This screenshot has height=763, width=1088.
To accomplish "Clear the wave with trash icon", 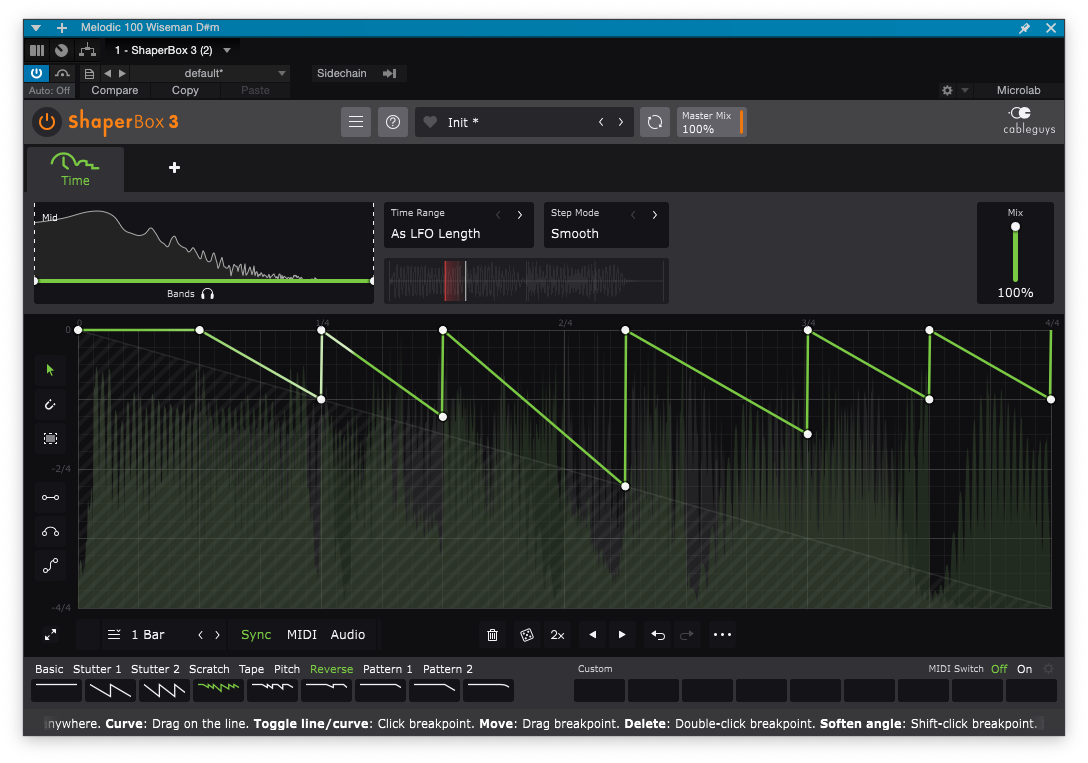I will 493,635.
